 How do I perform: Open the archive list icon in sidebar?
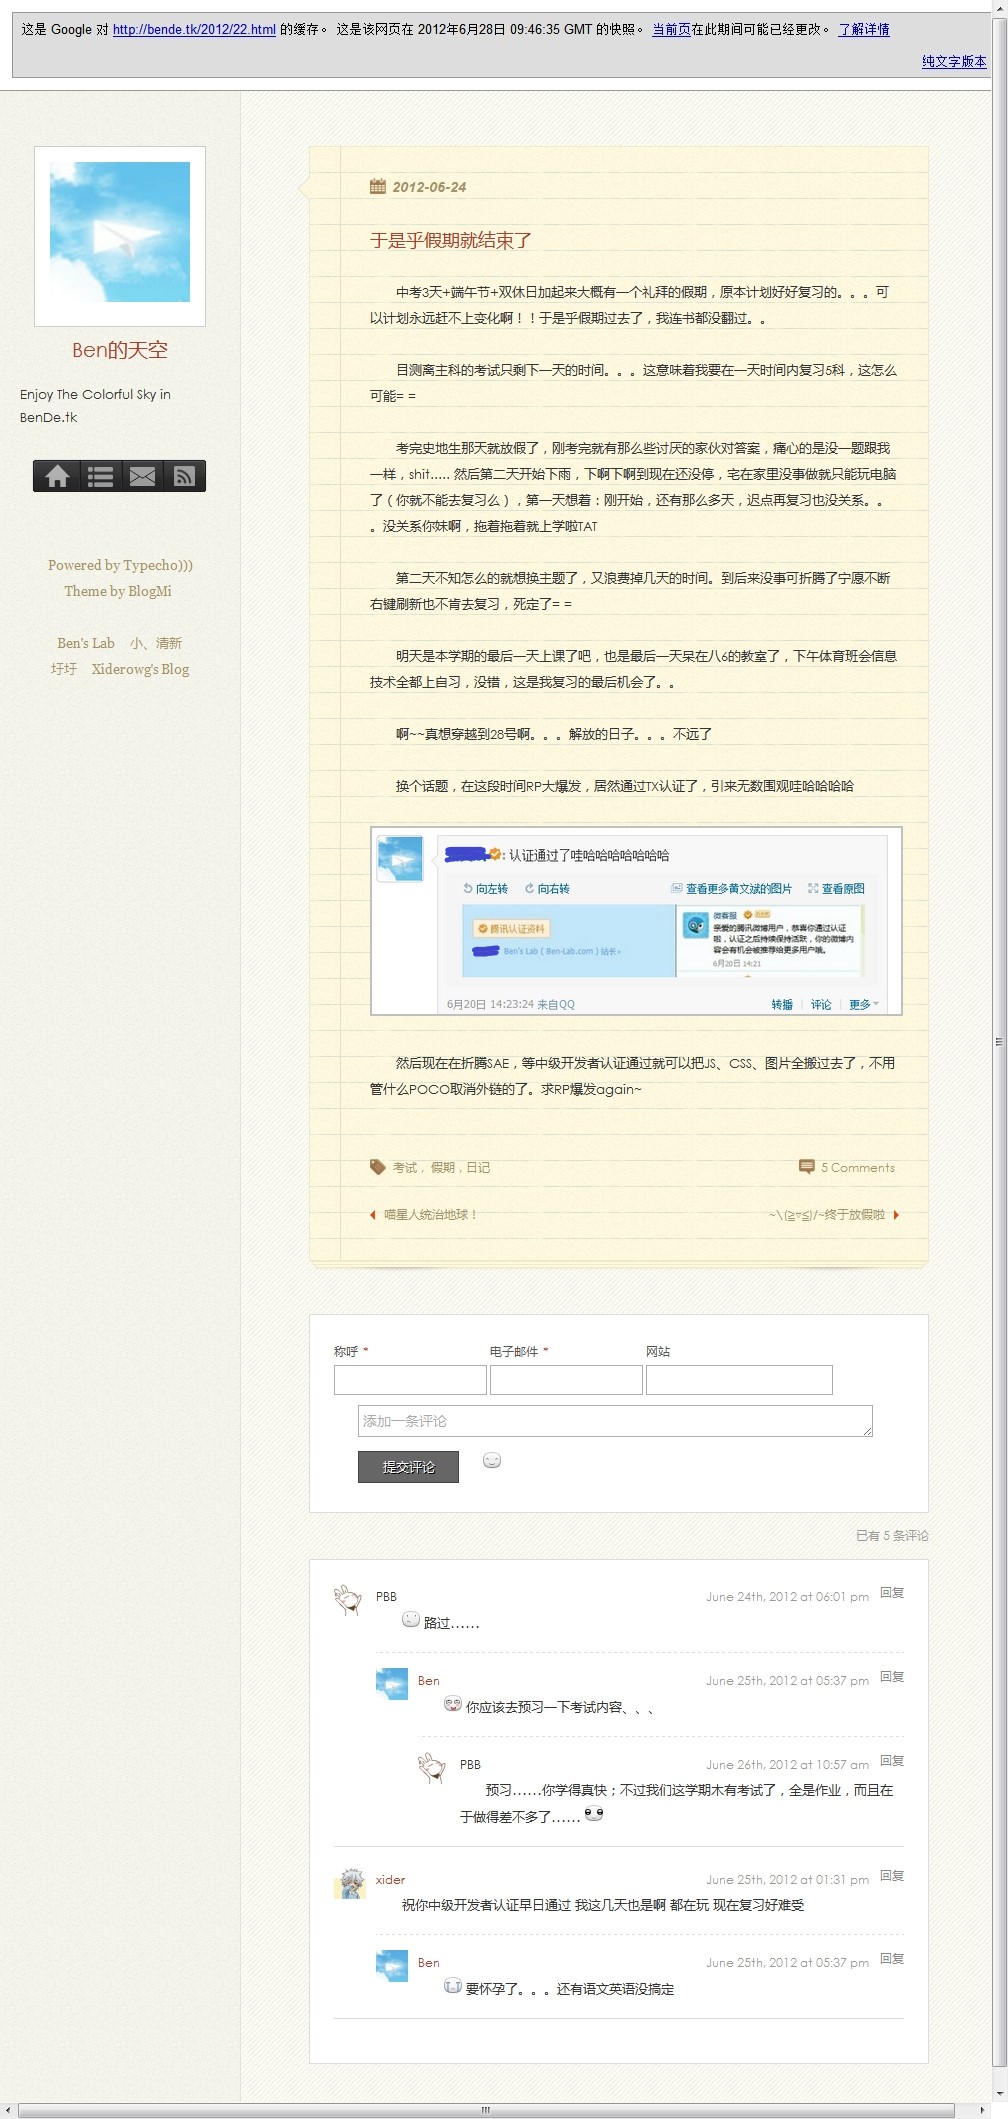[x=100, y=476]
